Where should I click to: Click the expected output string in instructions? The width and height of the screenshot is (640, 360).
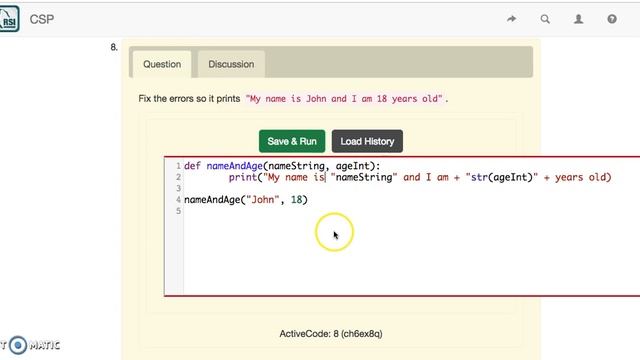point(344,99)
